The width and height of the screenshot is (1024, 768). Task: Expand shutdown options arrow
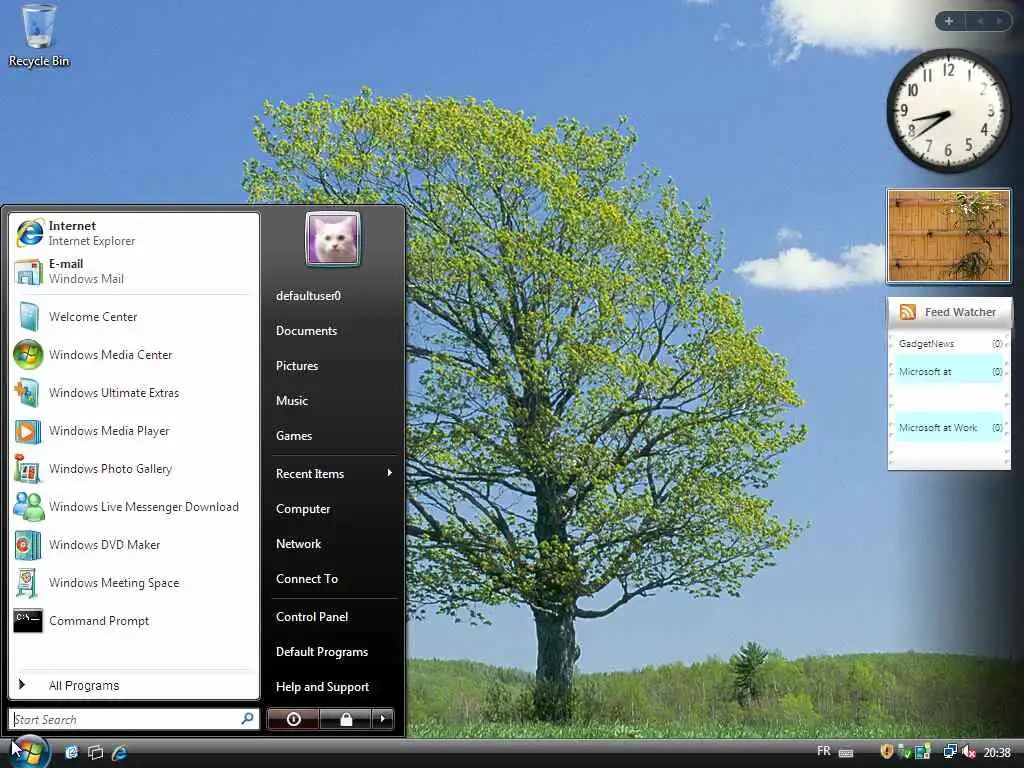coord(383,719)
